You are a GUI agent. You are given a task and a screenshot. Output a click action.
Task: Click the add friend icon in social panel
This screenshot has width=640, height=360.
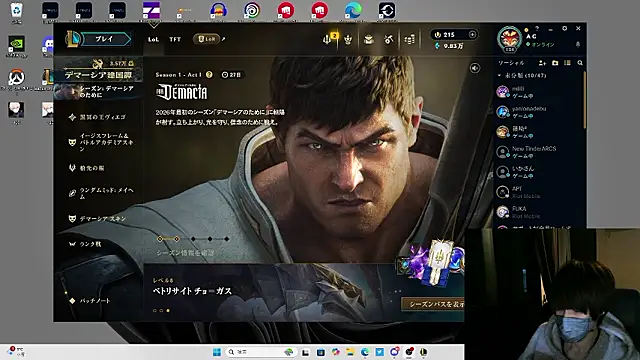click(542, 63)
